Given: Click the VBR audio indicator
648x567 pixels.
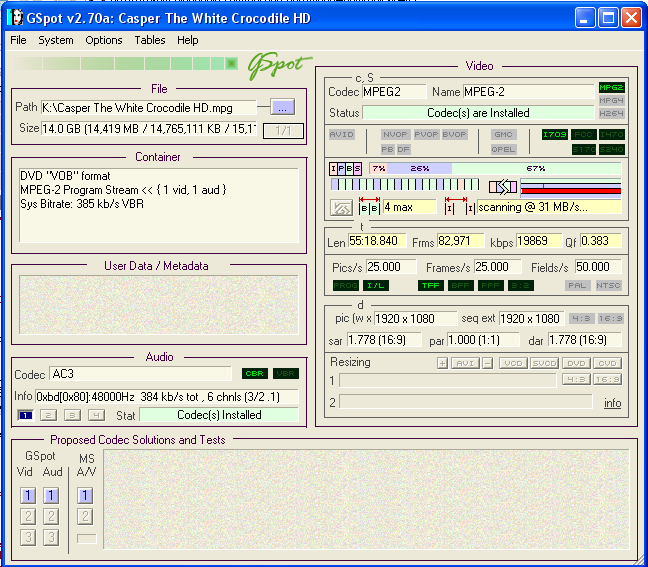Looking at the screenshot, I should coord(286,374).
